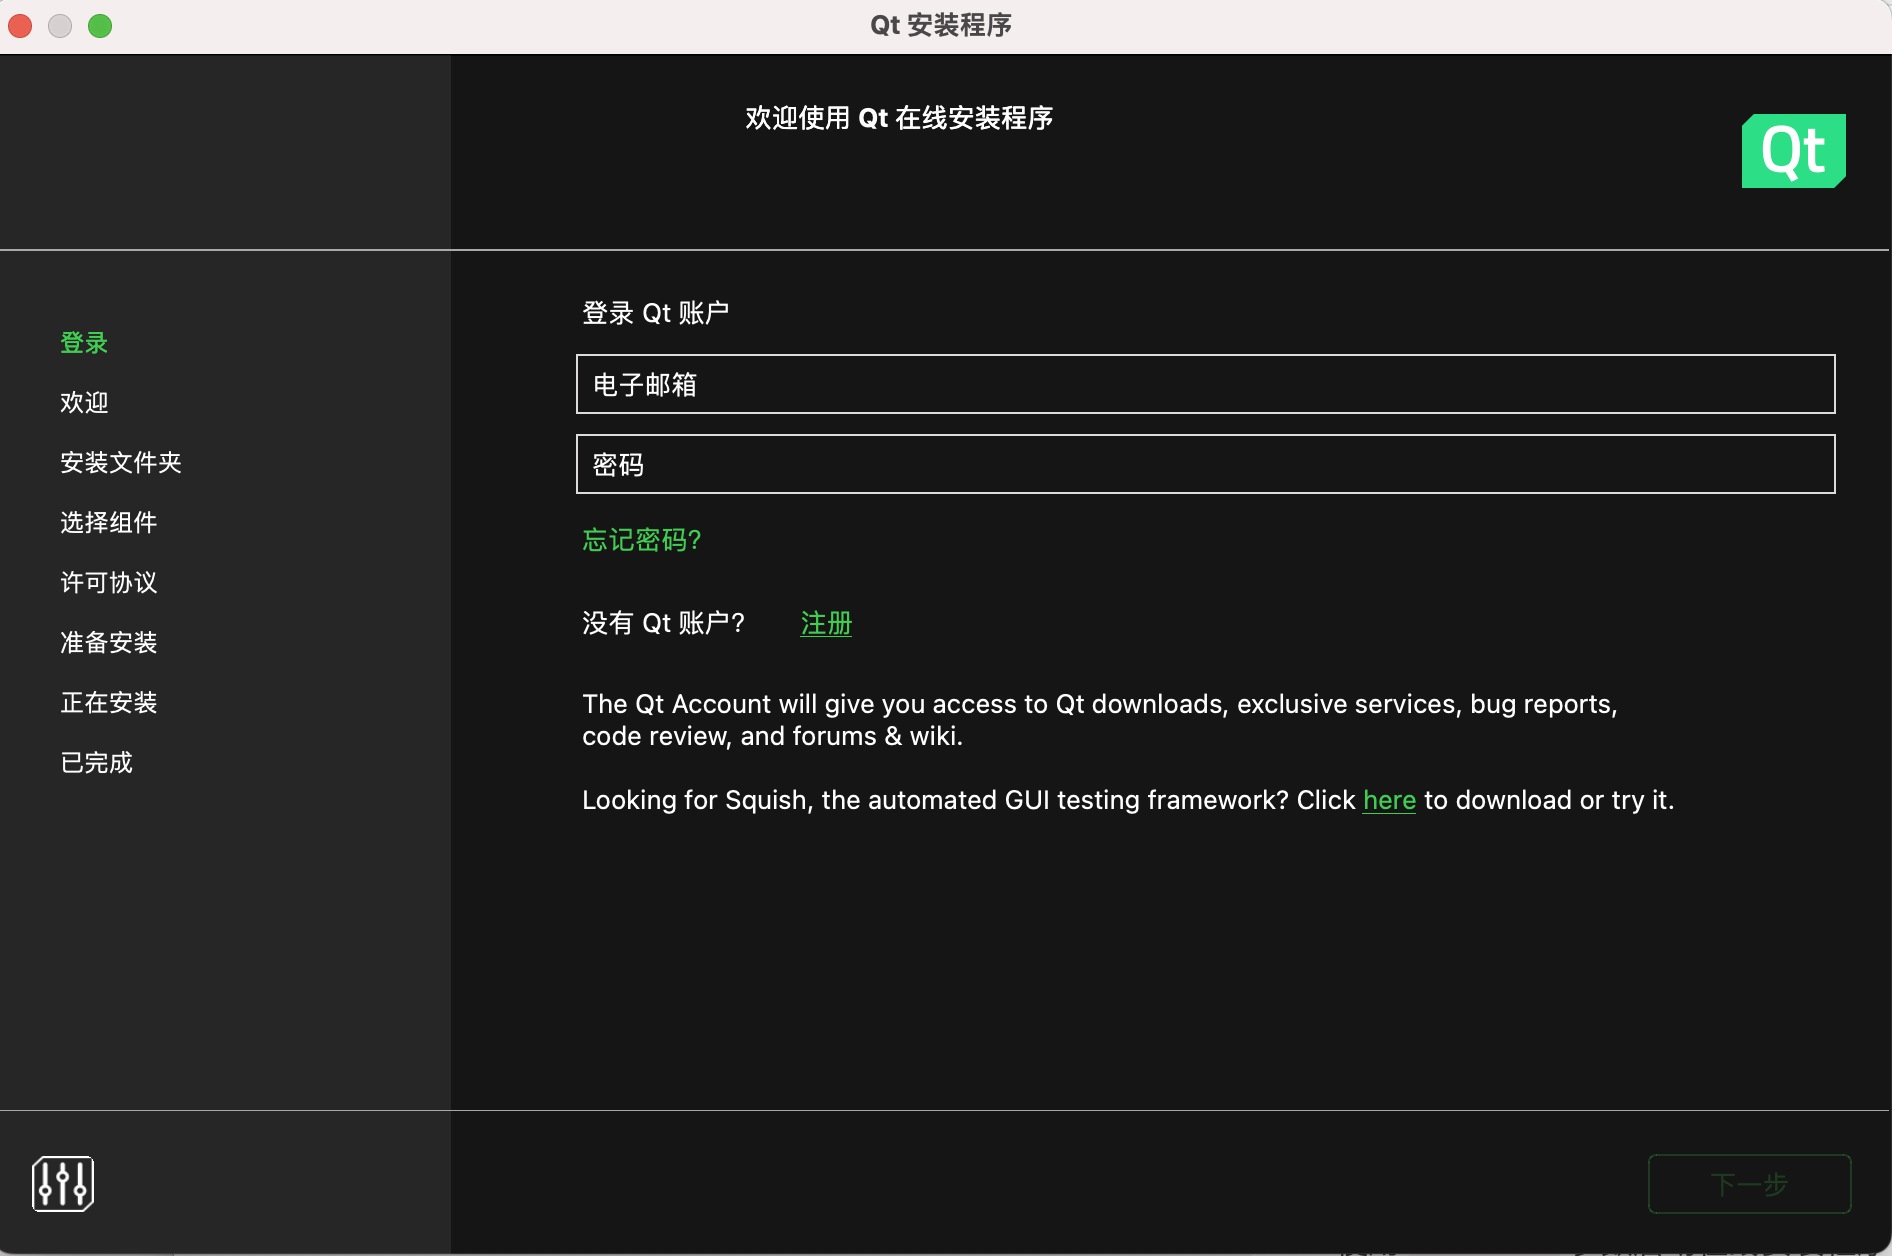1892x1256 pixels.
Task: Select the 准备安装 step in sidebar
Action: tap(109, 643)
